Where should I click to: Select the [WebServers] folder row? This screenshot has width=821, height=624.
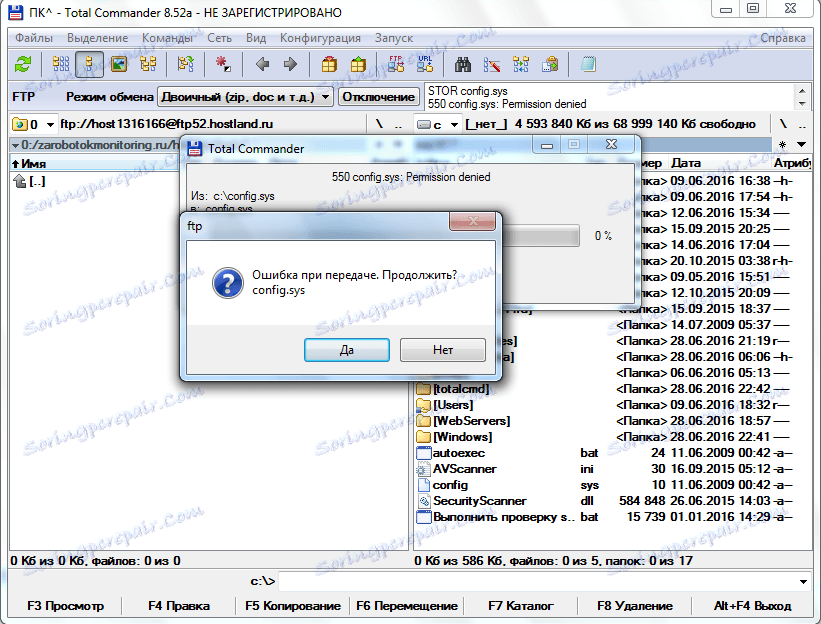coord(613,421)
